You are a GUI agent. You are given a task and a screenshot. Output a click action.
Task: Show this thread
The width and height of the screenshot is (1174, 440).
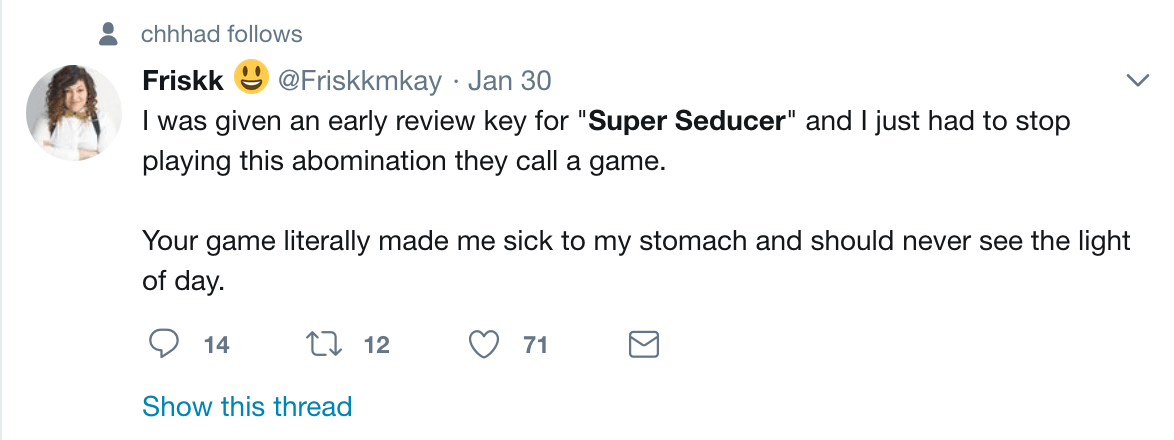(247, 406)
